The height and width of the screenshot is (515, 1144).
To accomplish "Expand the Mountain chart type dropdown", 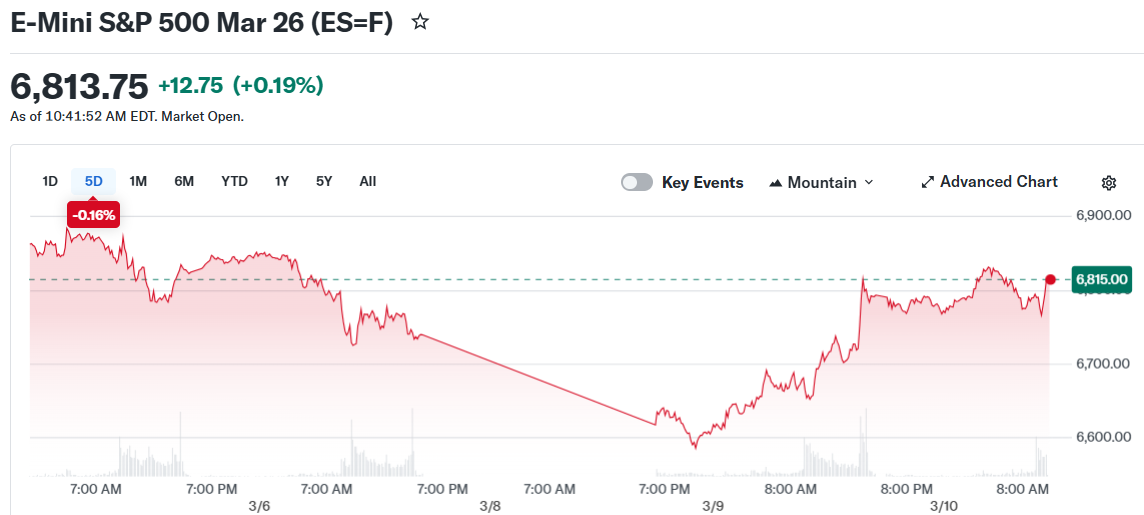I will pyautogui.click(x=868, y=182).
